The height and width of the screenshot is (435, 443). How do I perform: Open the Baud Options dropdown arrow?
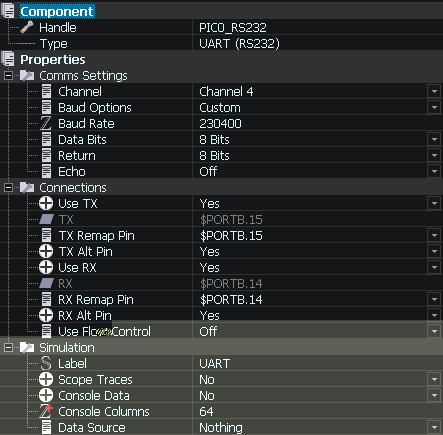pyautogui.click(x=434, y=107)
